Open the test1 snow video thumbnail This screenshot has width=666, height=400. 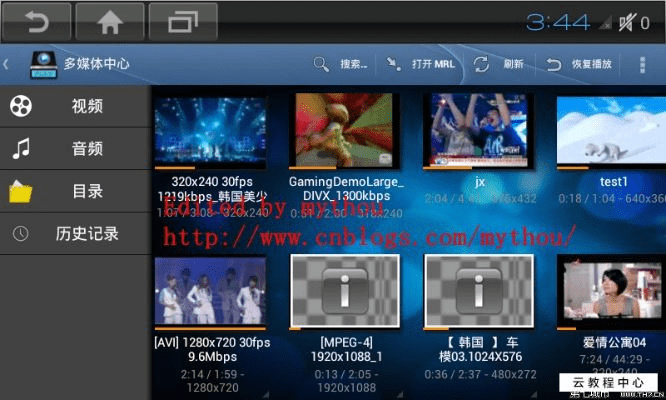tap(611, 130)
